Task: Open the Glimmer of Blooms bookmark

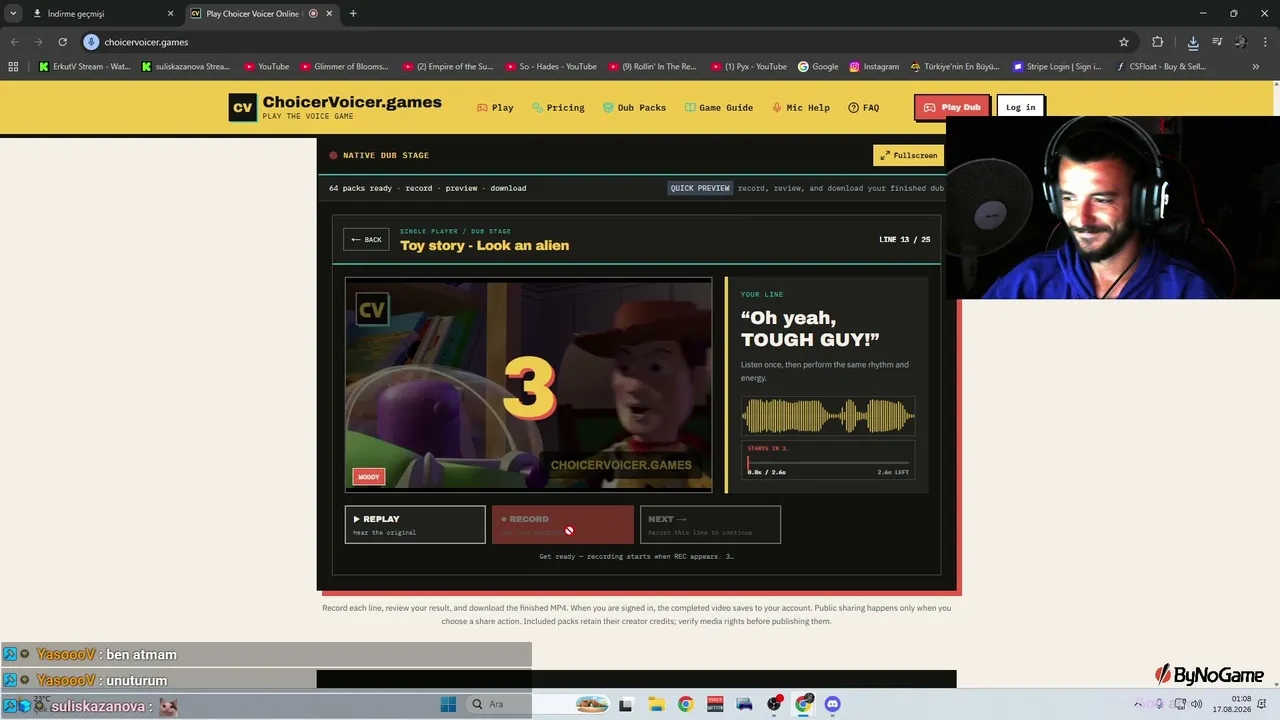Action: (343, 67)
